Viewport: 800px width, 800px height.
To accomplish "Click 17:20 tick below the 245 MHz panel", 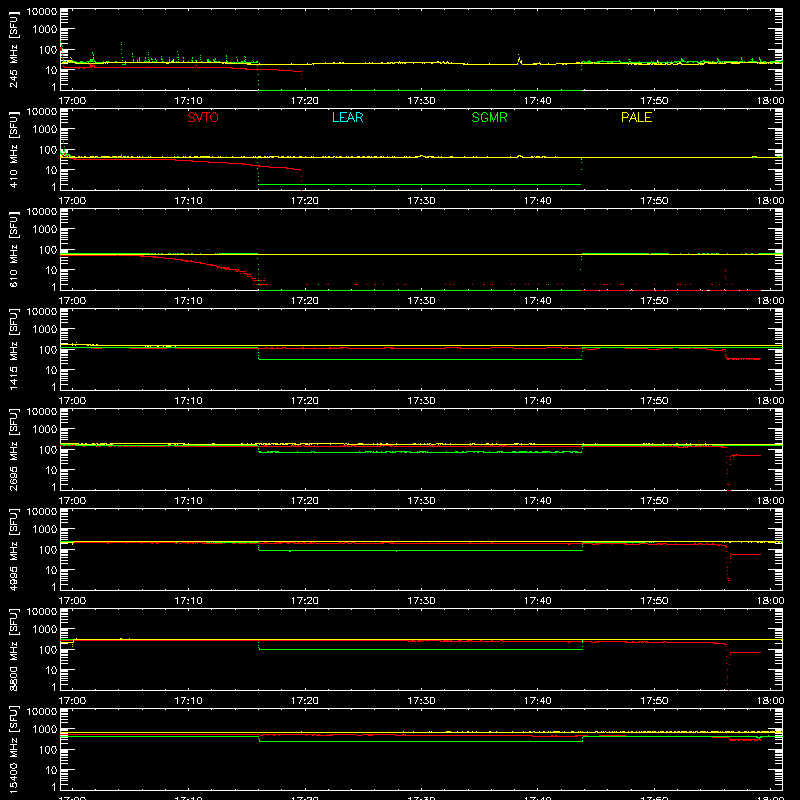I will pos(305,101).
